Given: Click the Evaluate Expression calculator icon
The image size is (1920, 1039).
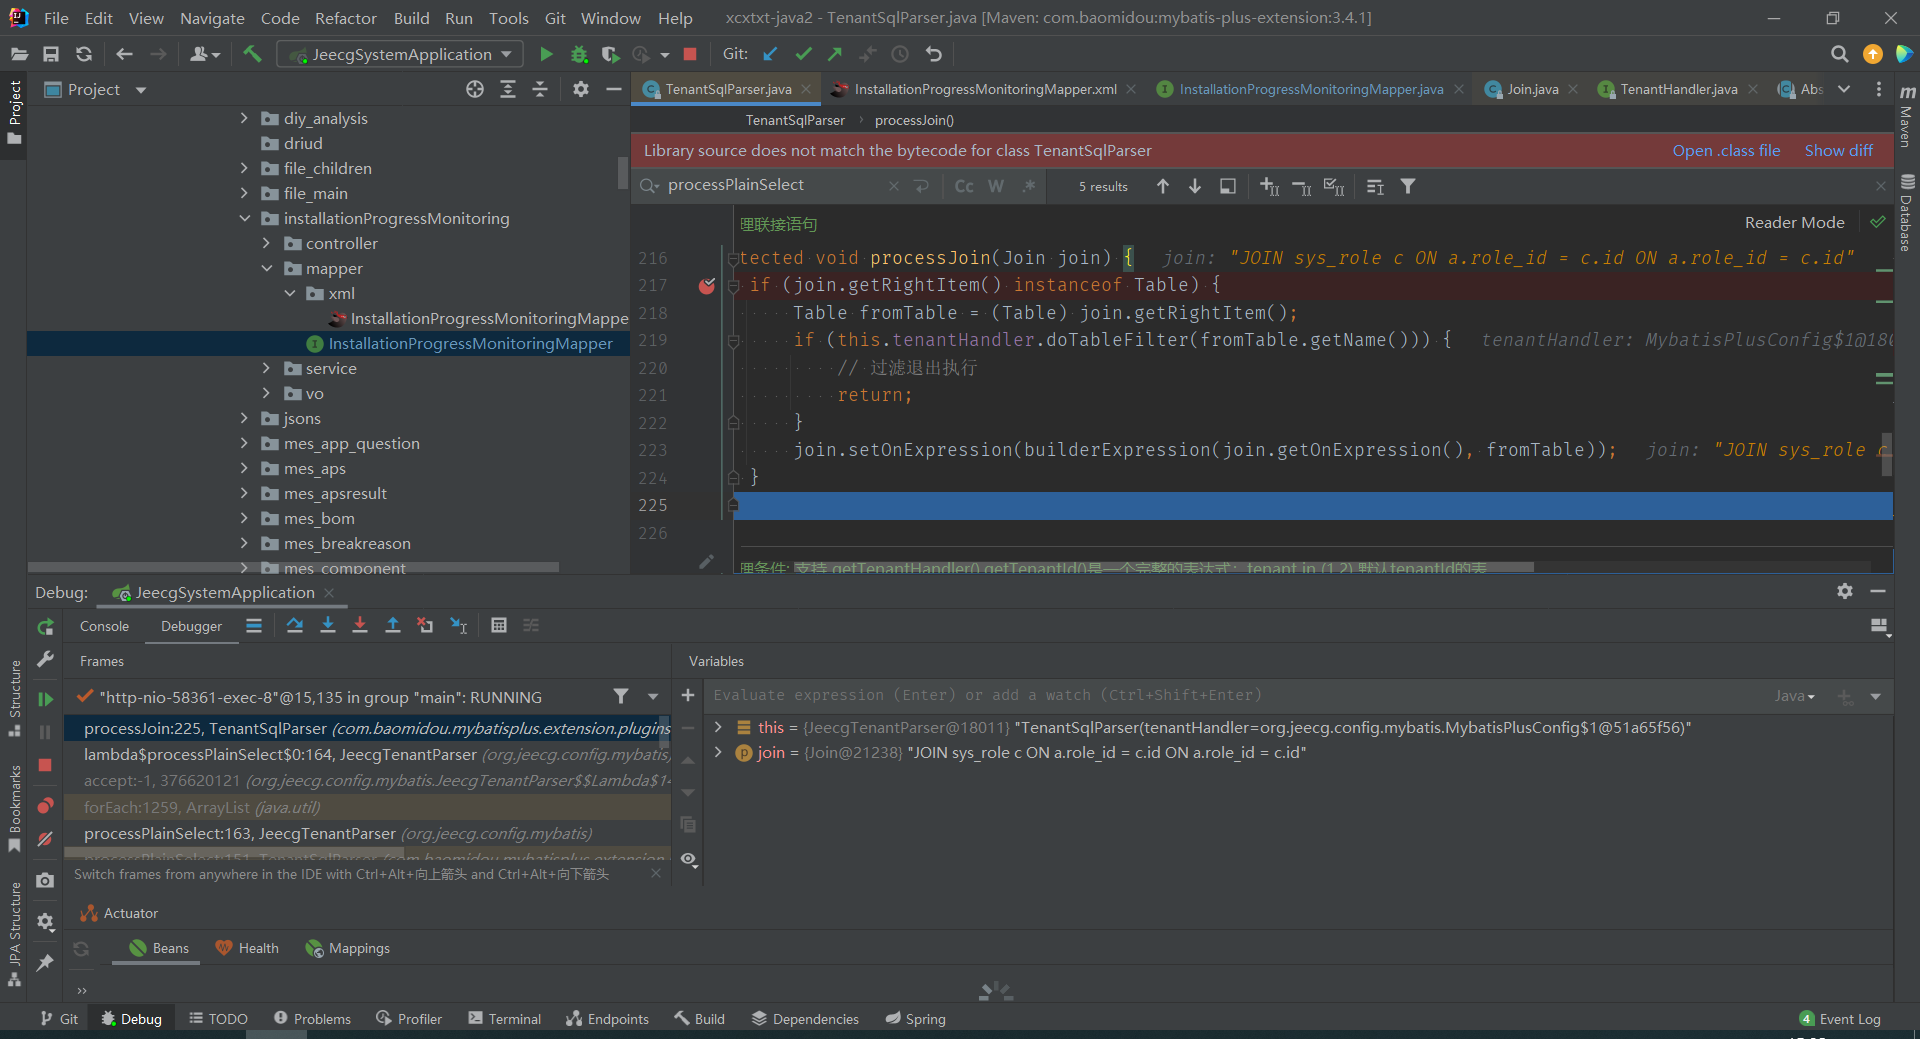Looking at the screenshot, I should coord(499,625).
